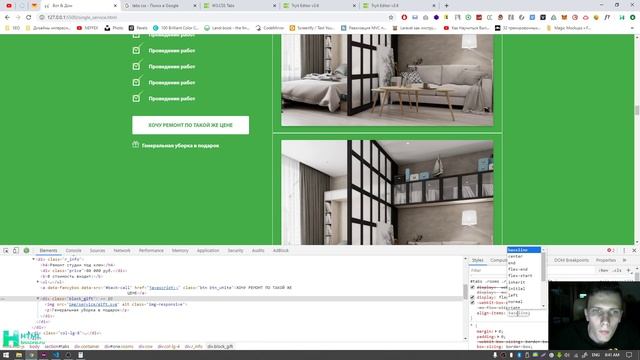Choose inherit from the autocomplete list

tap(517, 282)
